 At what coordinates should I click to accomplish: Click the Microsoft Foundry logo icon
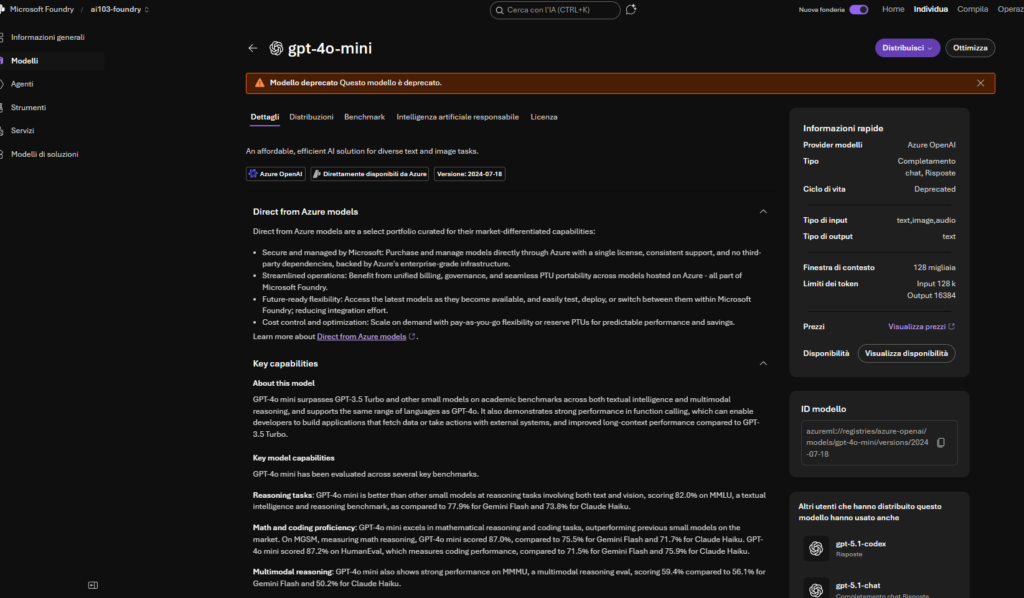pos(2,9)
